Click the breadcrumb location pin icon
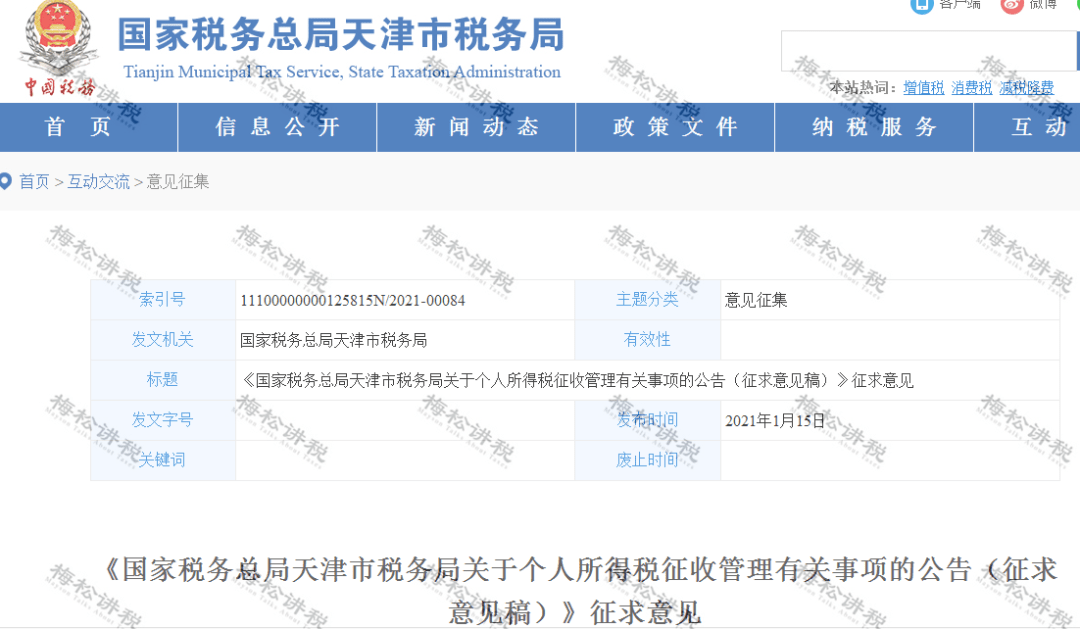 pos(6,181)
